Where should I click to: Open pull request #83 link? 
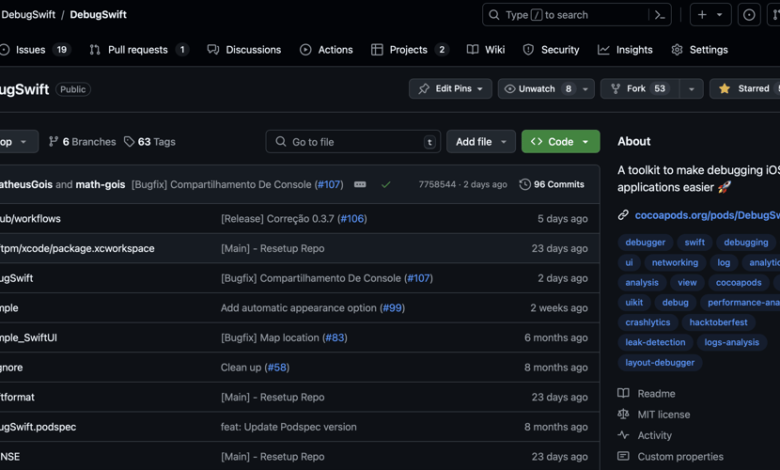pos(335,338)
